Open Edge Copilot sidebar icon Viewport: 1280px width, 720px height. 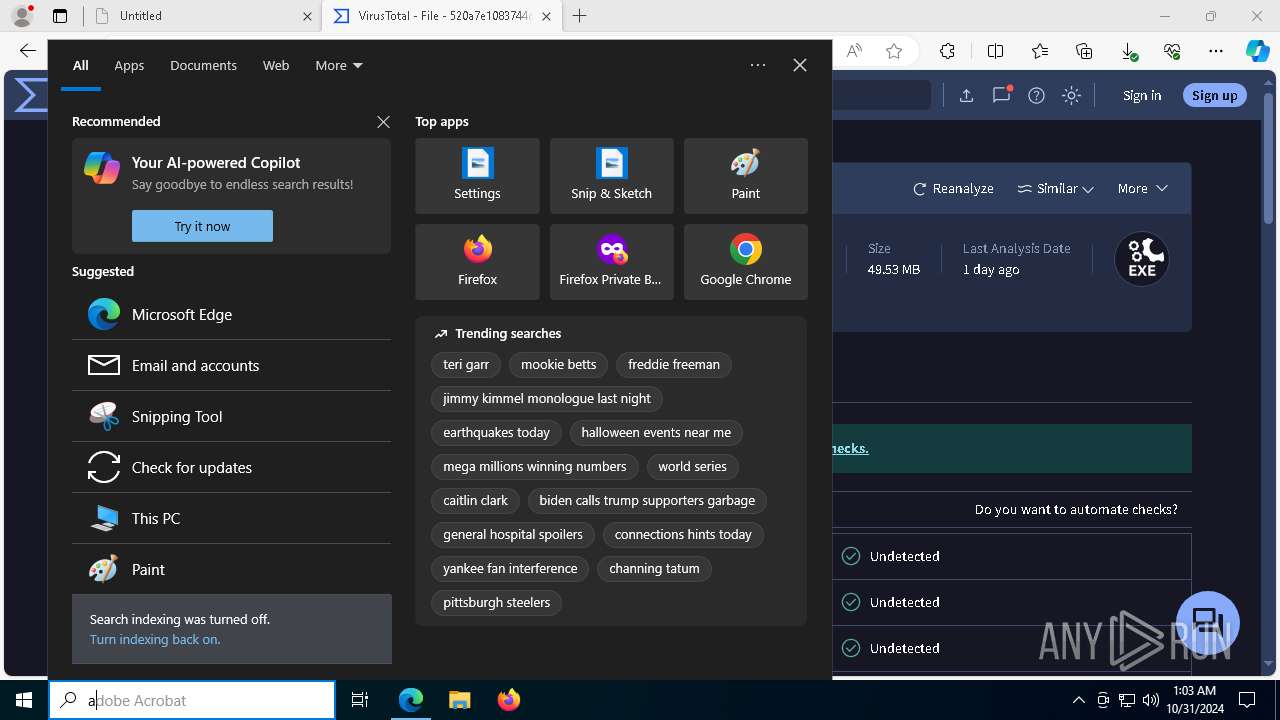click(1257, 51)
